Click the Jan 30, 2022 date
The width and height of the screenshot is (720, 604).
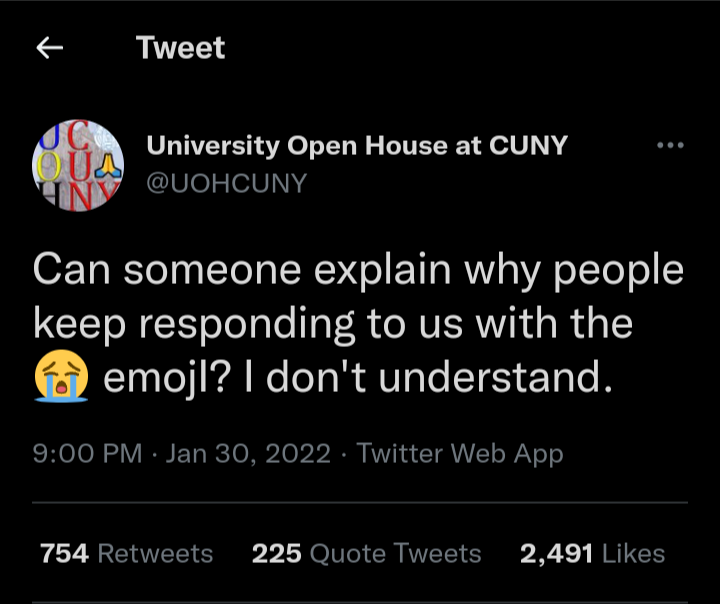(247, 454)
